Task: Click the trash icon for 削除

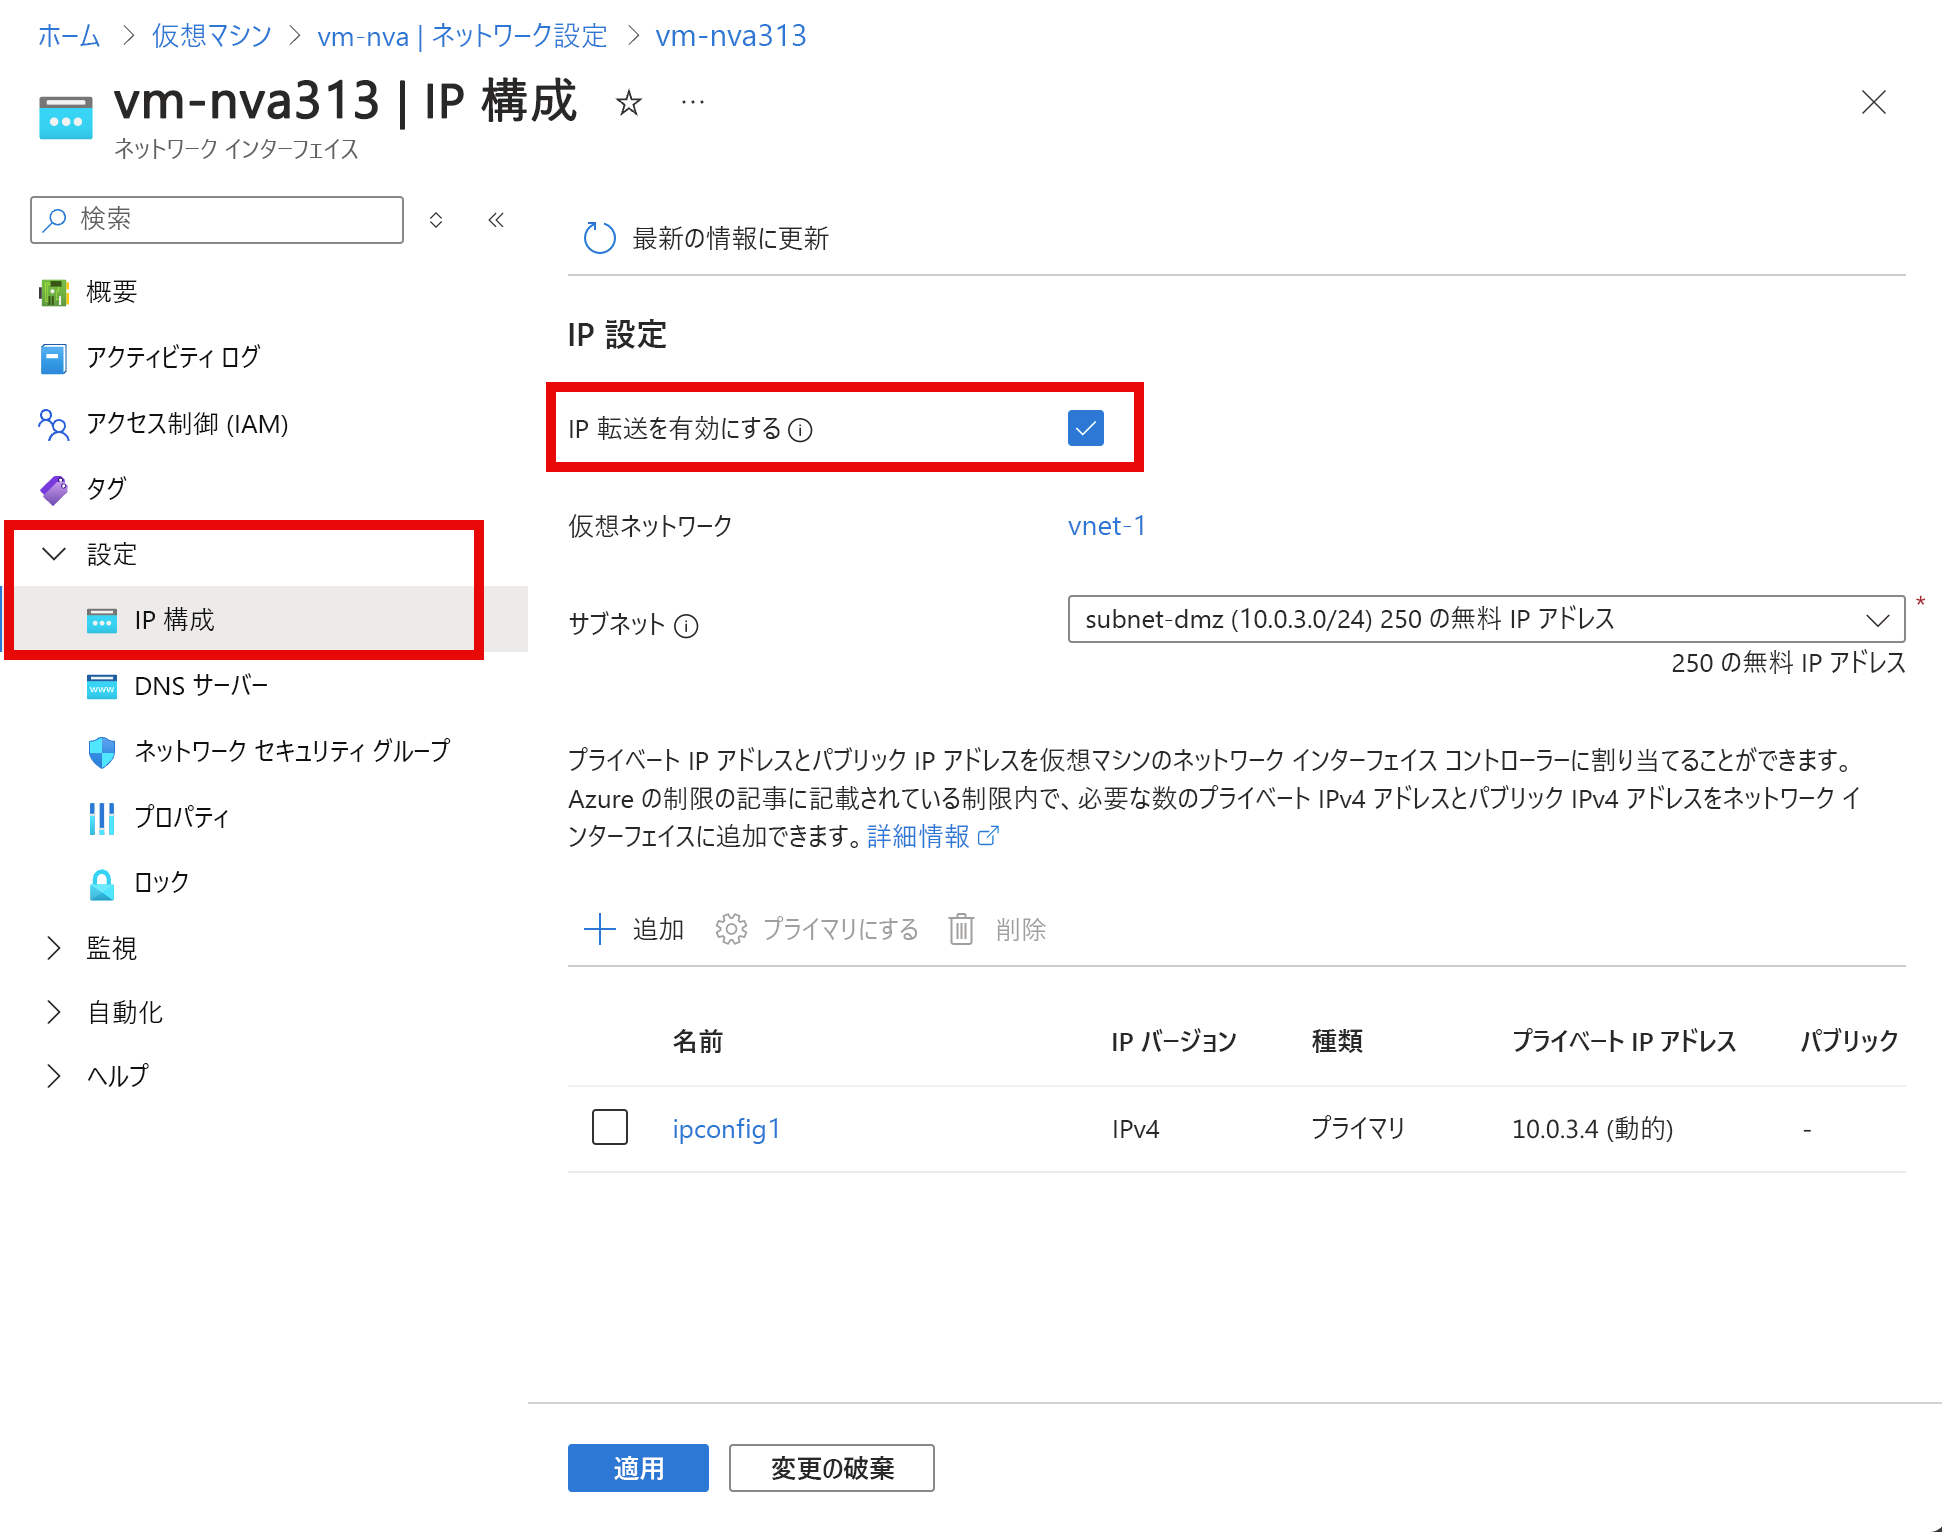Action: [x=961, y=929]
